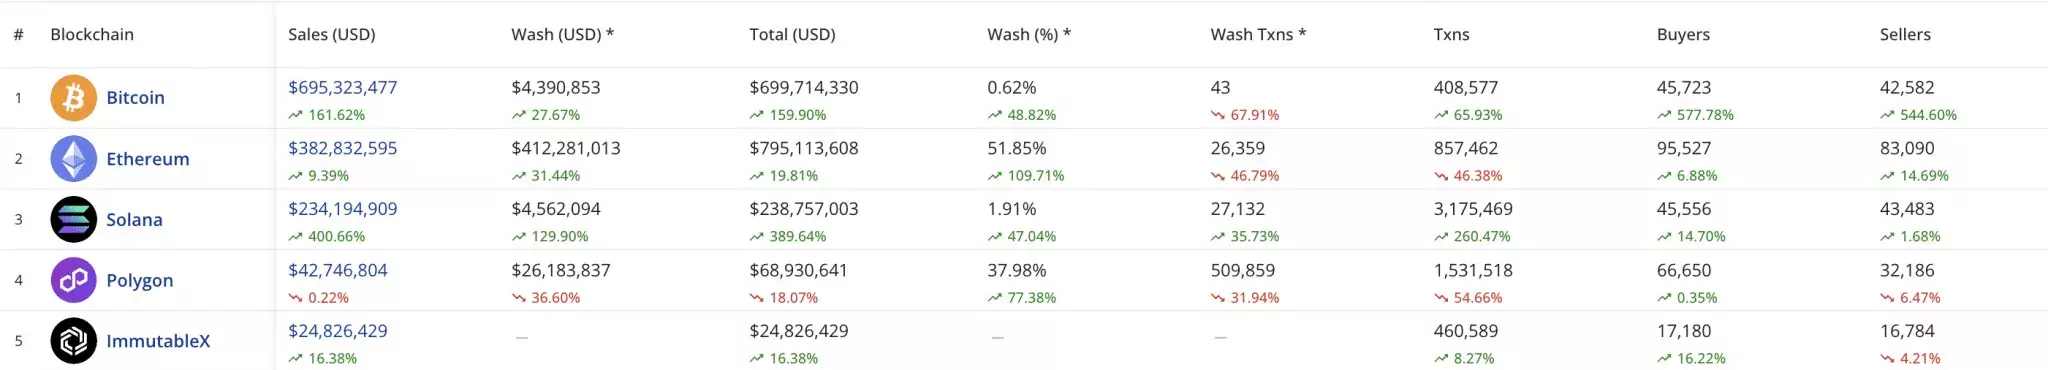The width and height of the screenshot is (2048, 370).
Task: Sort table by Wash (USD) column header
Action: [x=562, y=34]
